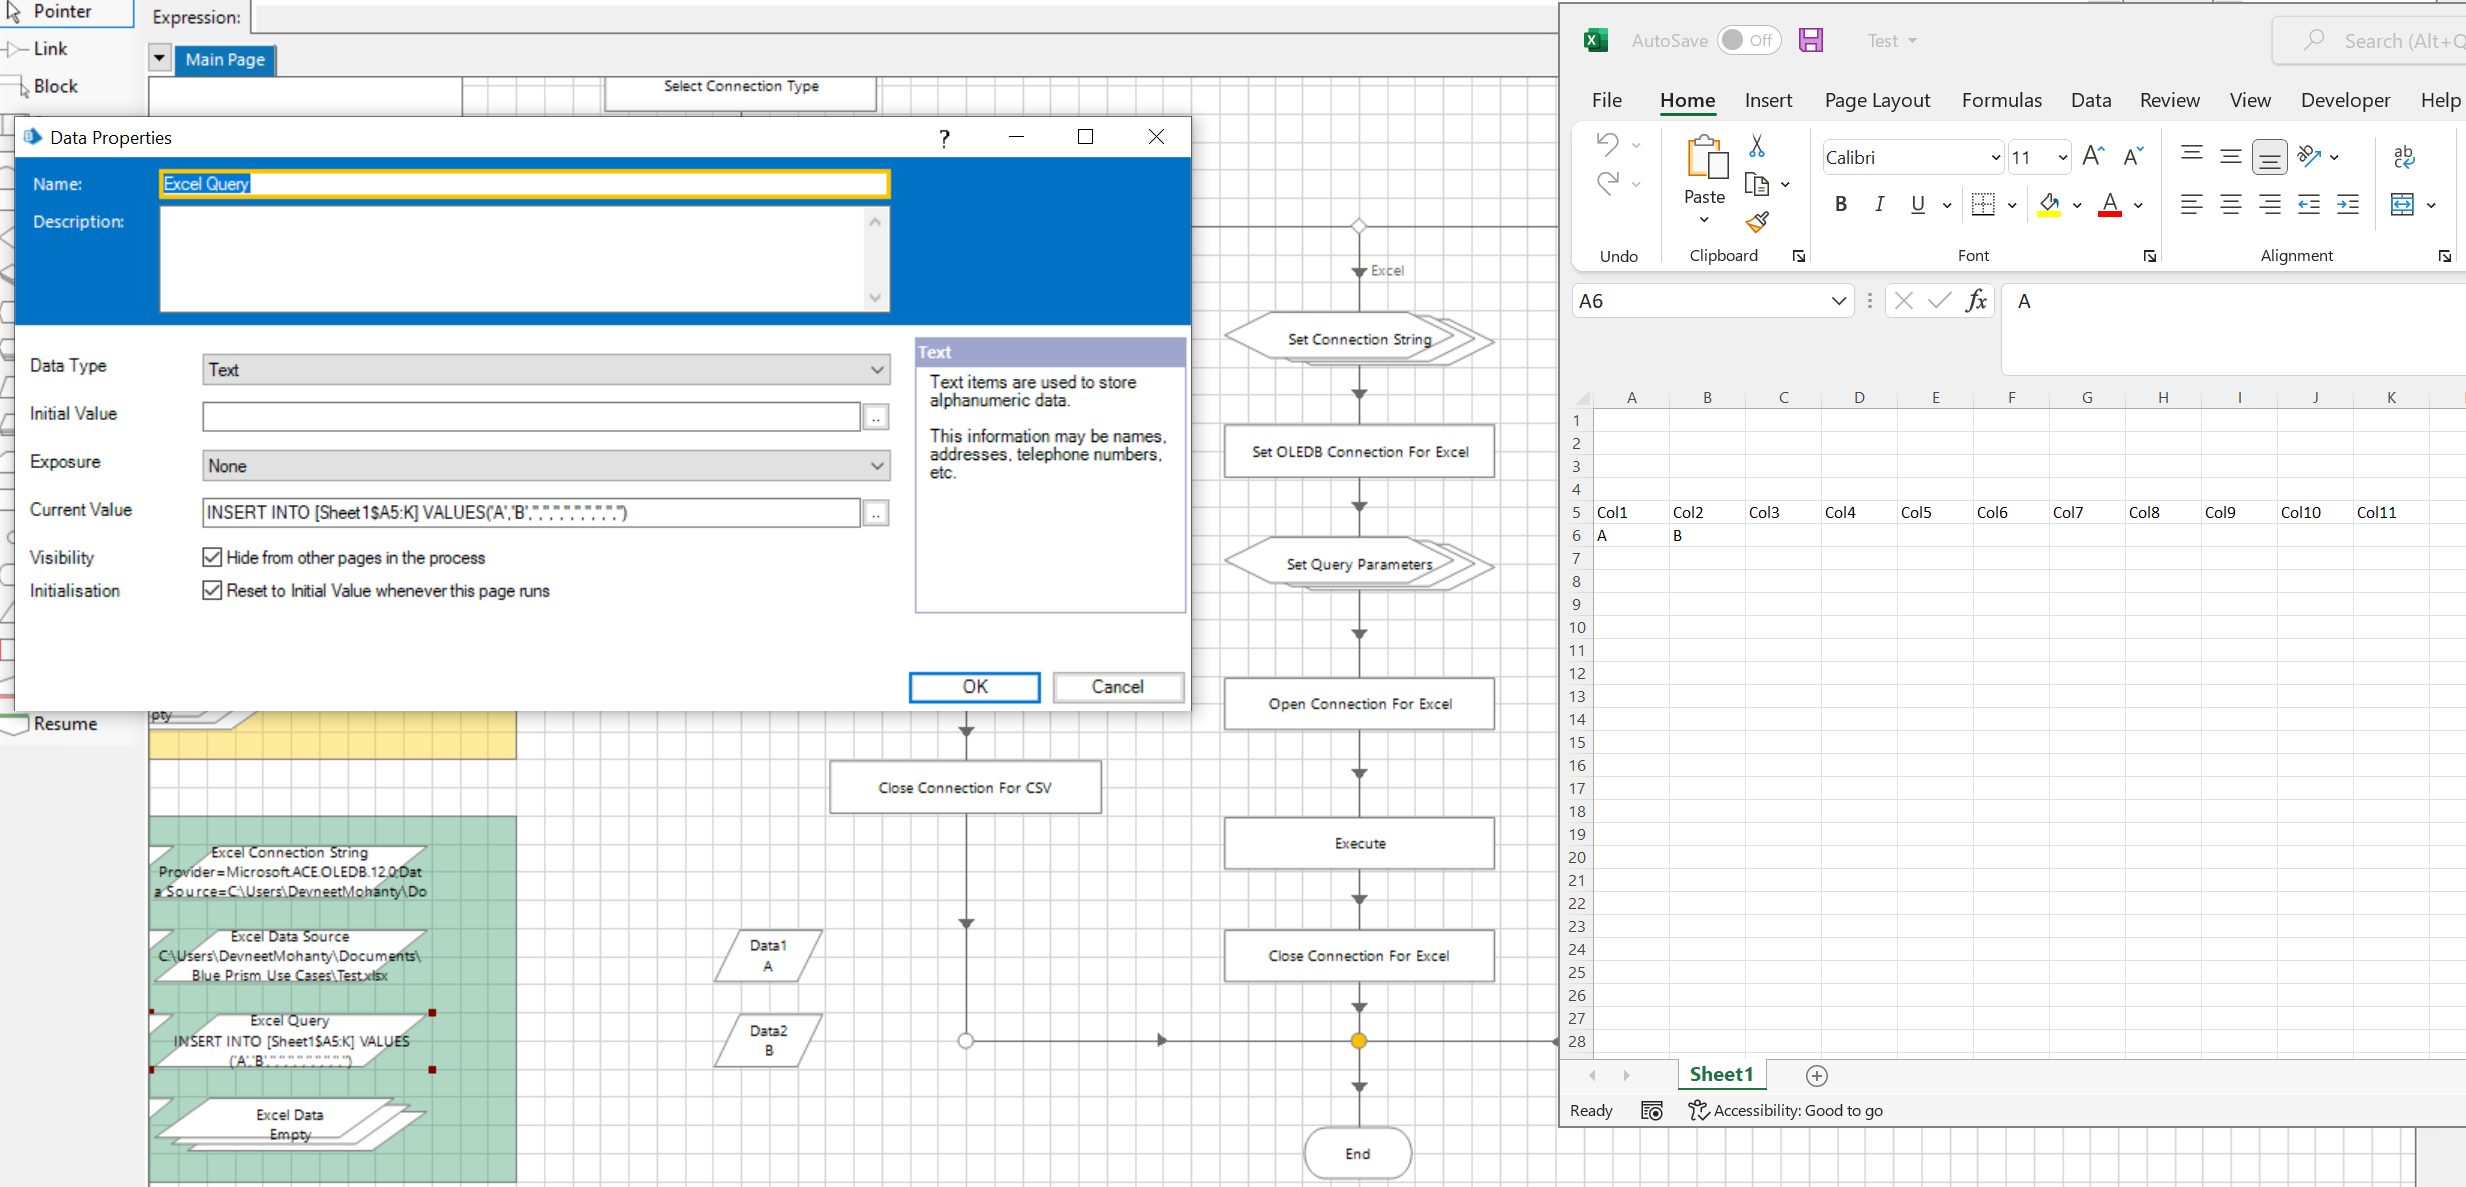Apply Bold formatting to cell A6
This screenshot has height=1187, width=2466.
pyautogui.click(x=1840, y=204)
